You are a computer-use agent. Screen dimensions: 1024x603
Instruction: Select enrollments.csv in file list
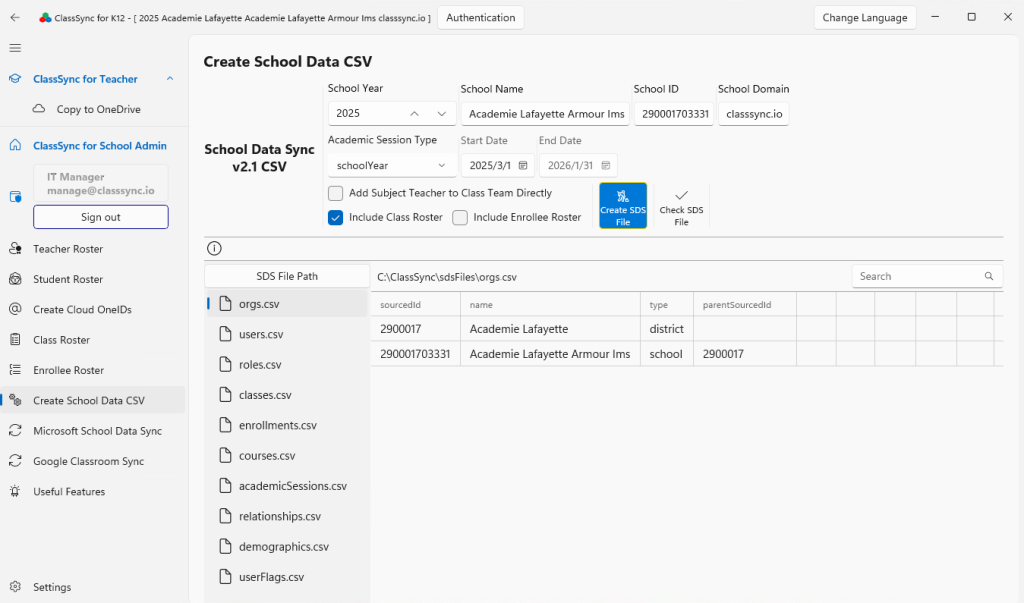(x=287, y=425)
